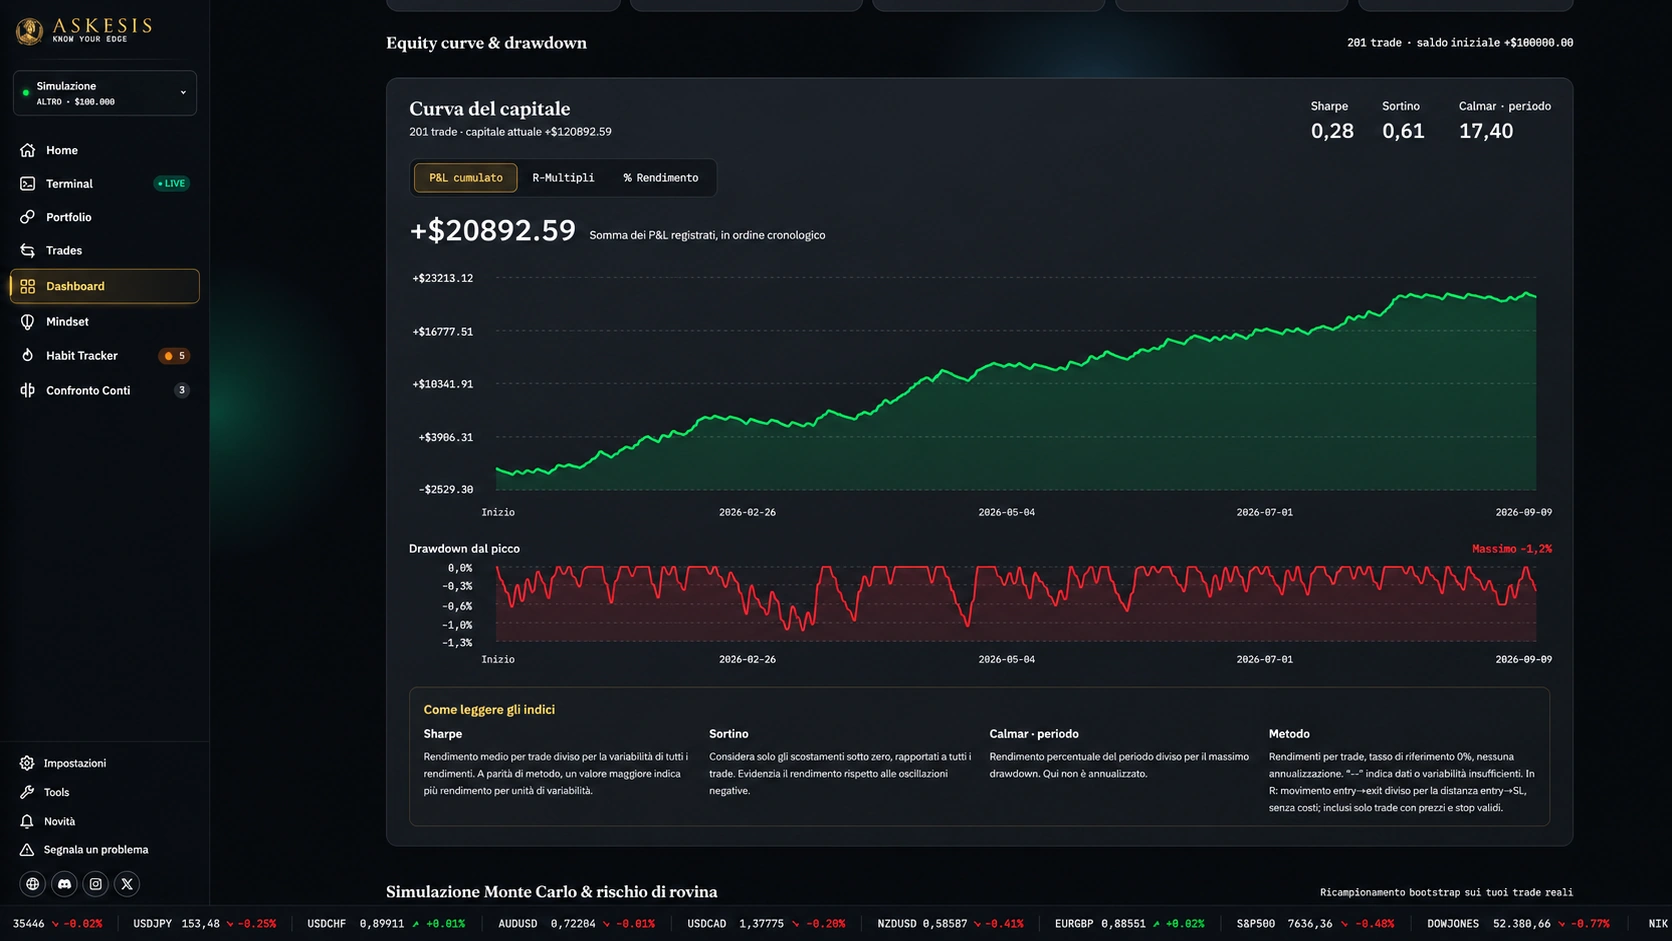Go to the Mindset menu label
Viewport: 1672px width, 941px height.
[67, 322]
